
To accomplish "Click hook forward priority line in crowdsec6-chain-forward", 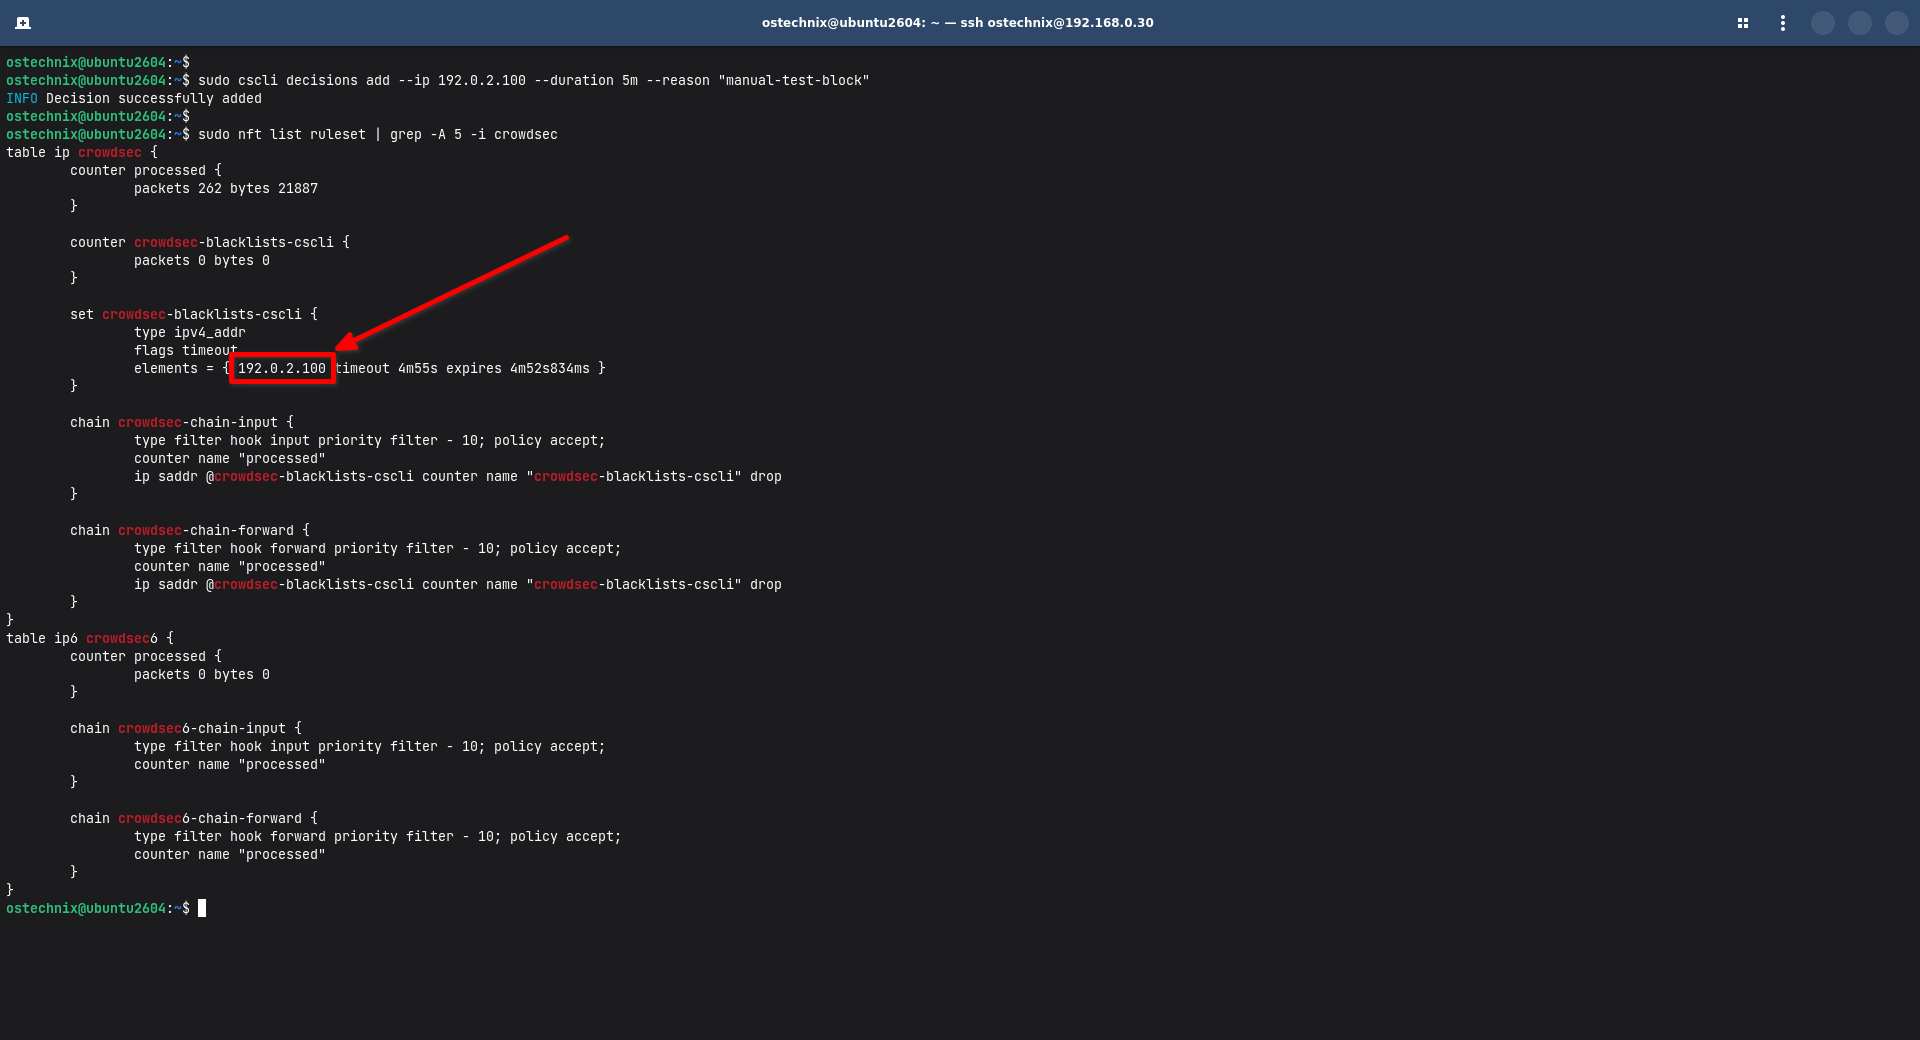I will pyautogui.click(x=378, y=837).
